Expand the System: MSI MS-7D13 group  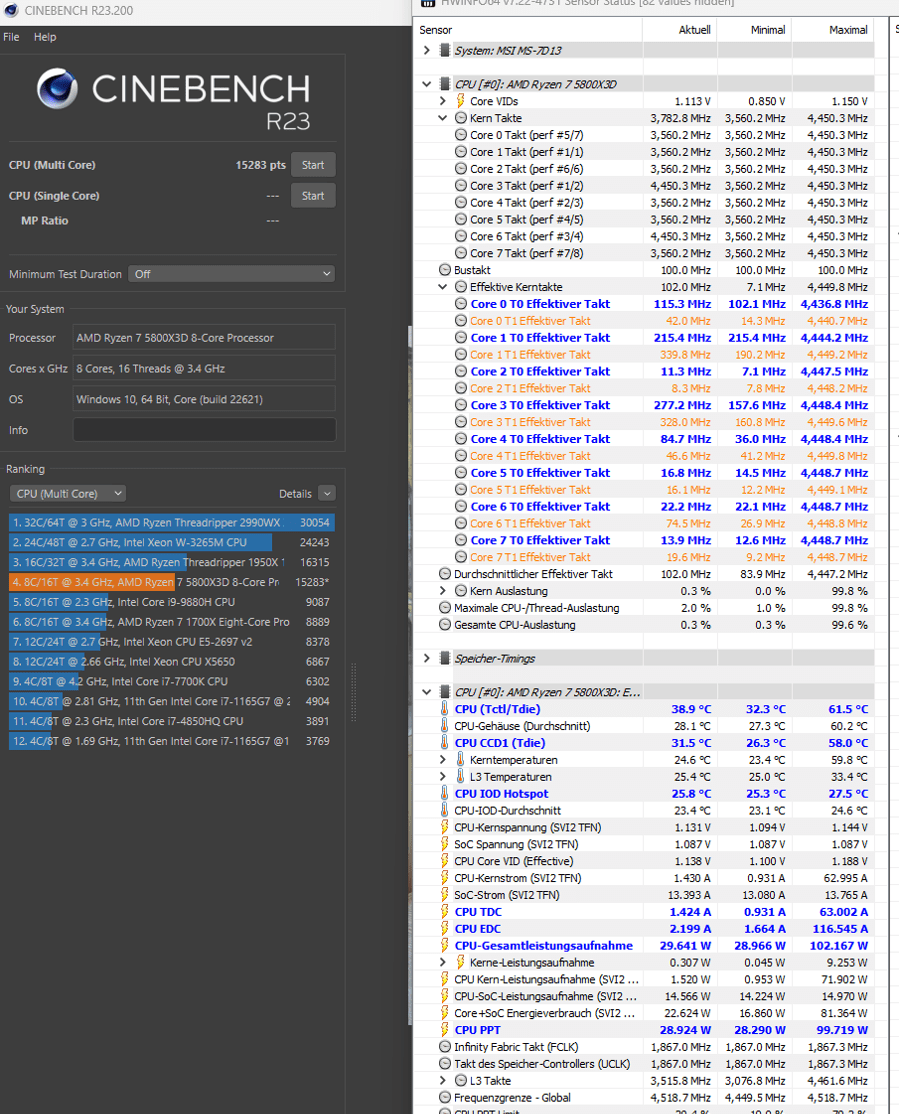(x=426, y=50)
